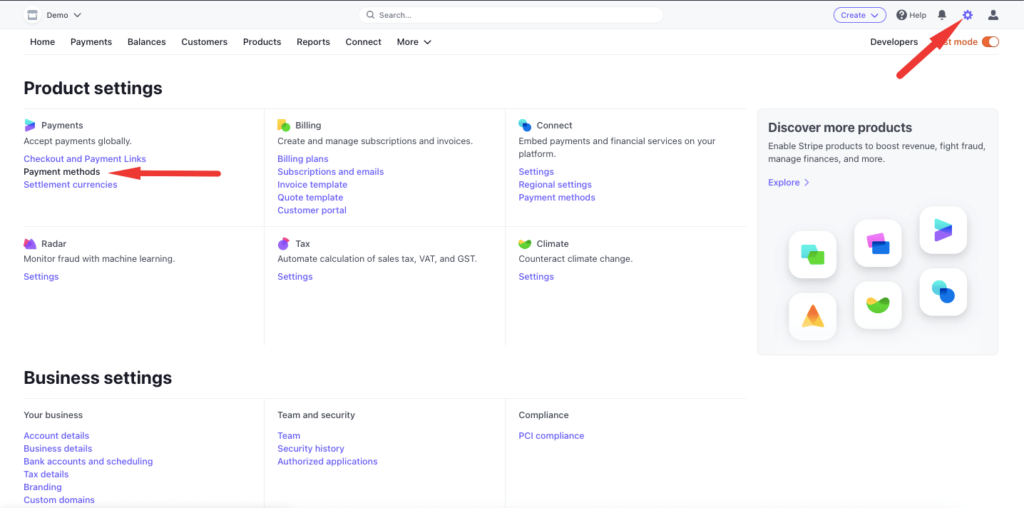Open the user profile icon
The image size is (1024, 508).
993,14
